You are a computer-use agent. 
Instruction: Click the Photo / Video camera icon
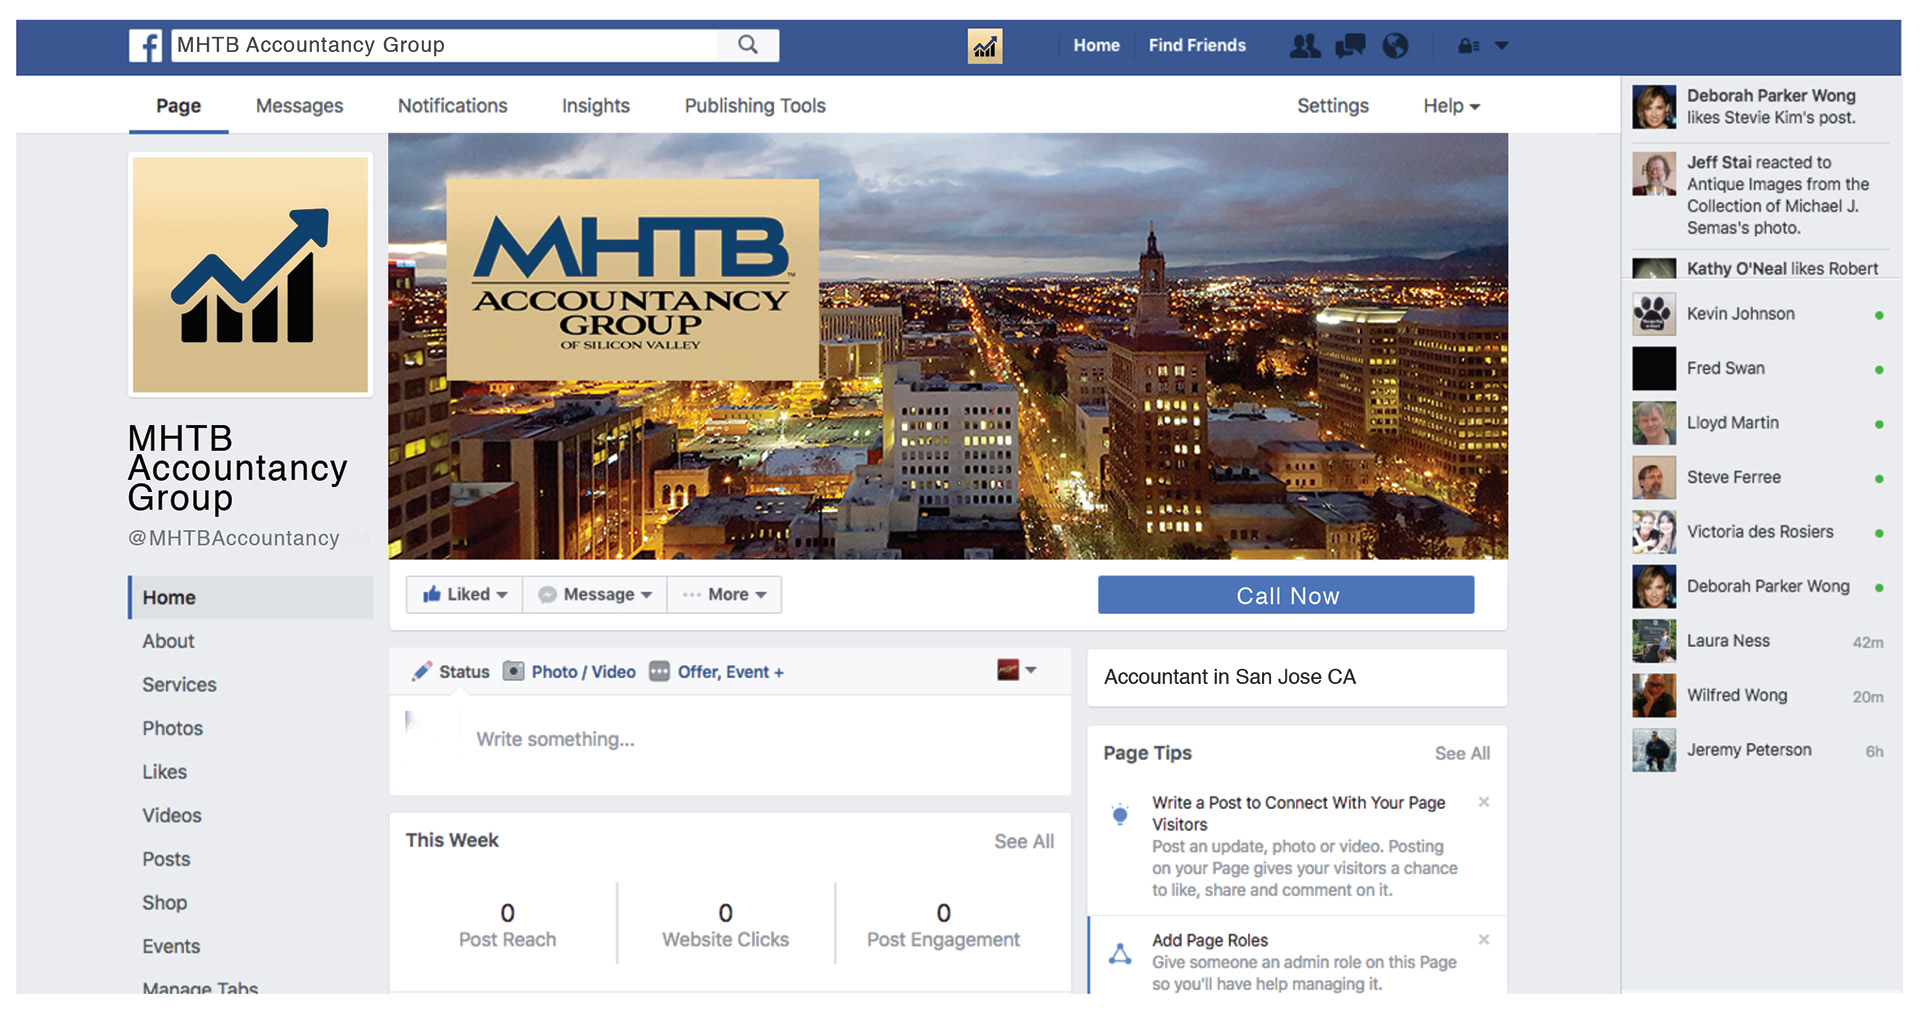[513, 671]
